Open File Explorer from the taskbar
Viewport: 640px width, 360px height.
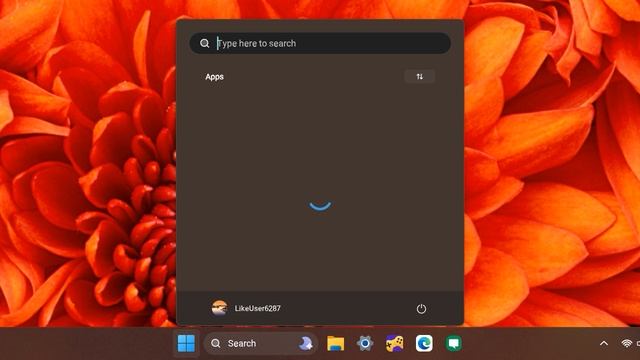[336, 343]
